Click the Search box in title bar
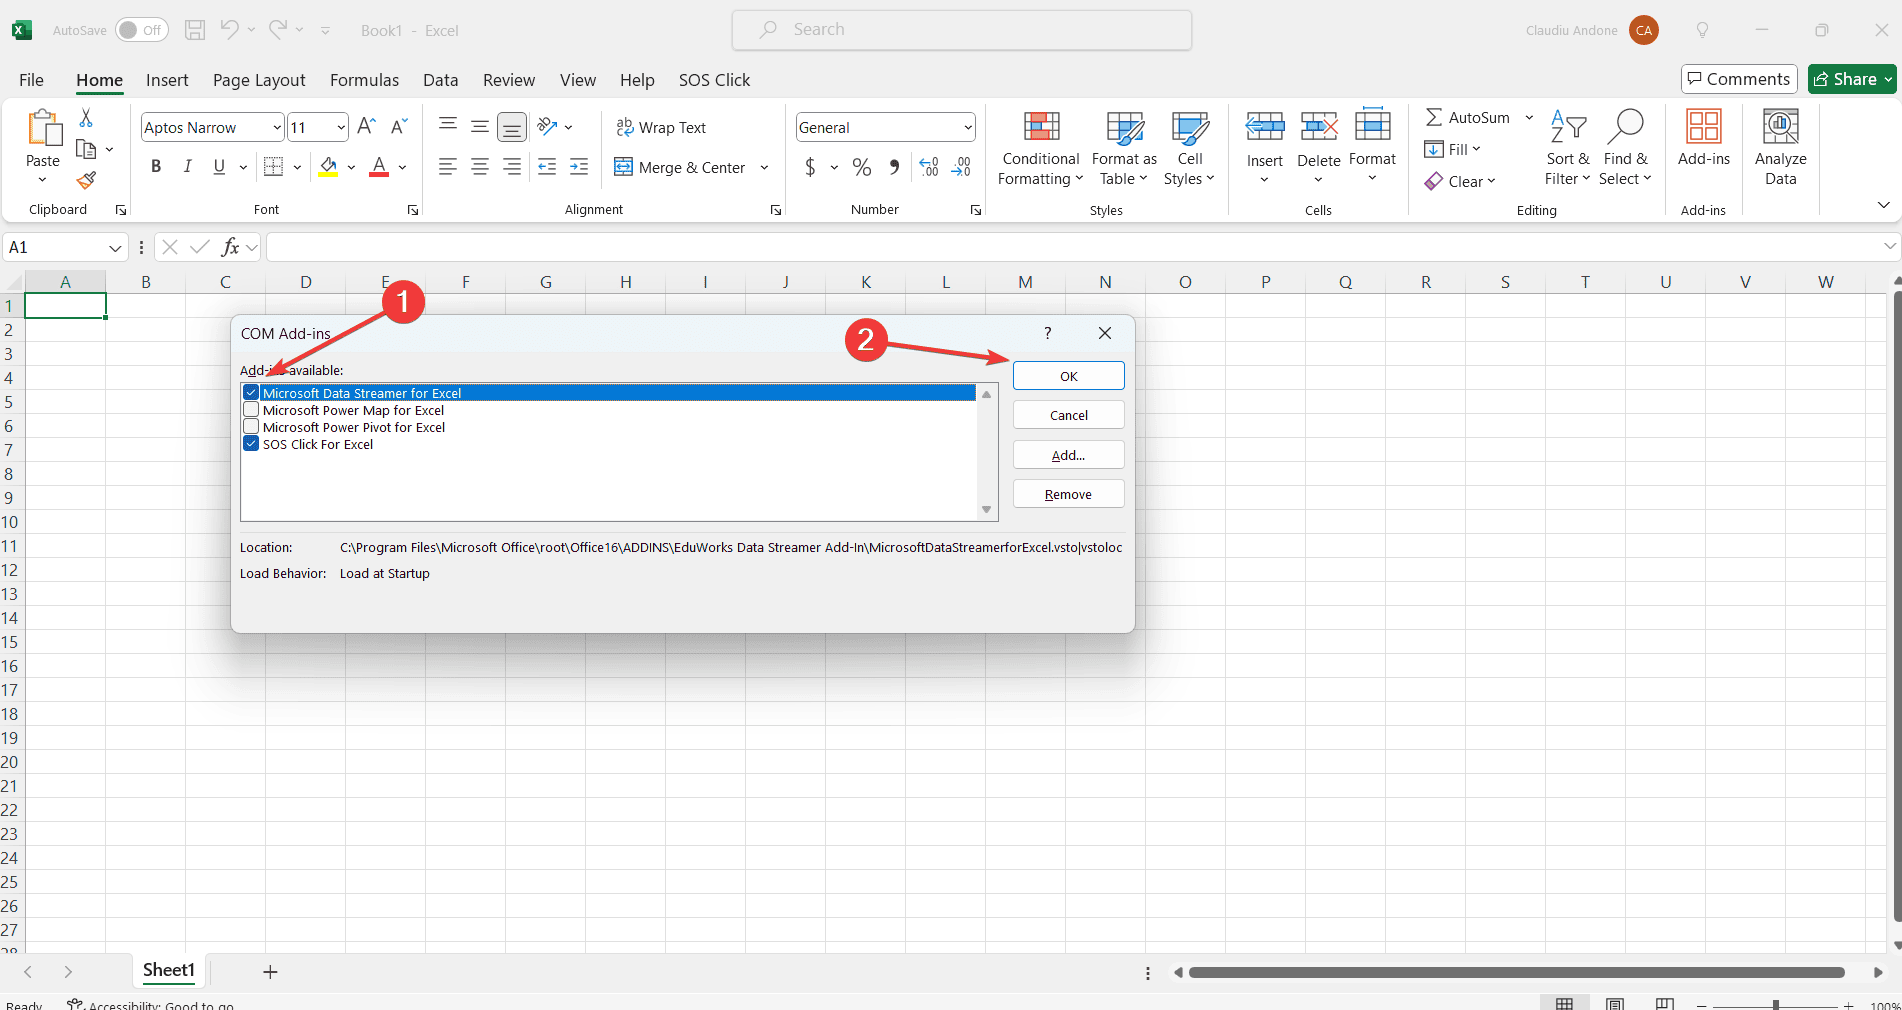 pos(962,30)
